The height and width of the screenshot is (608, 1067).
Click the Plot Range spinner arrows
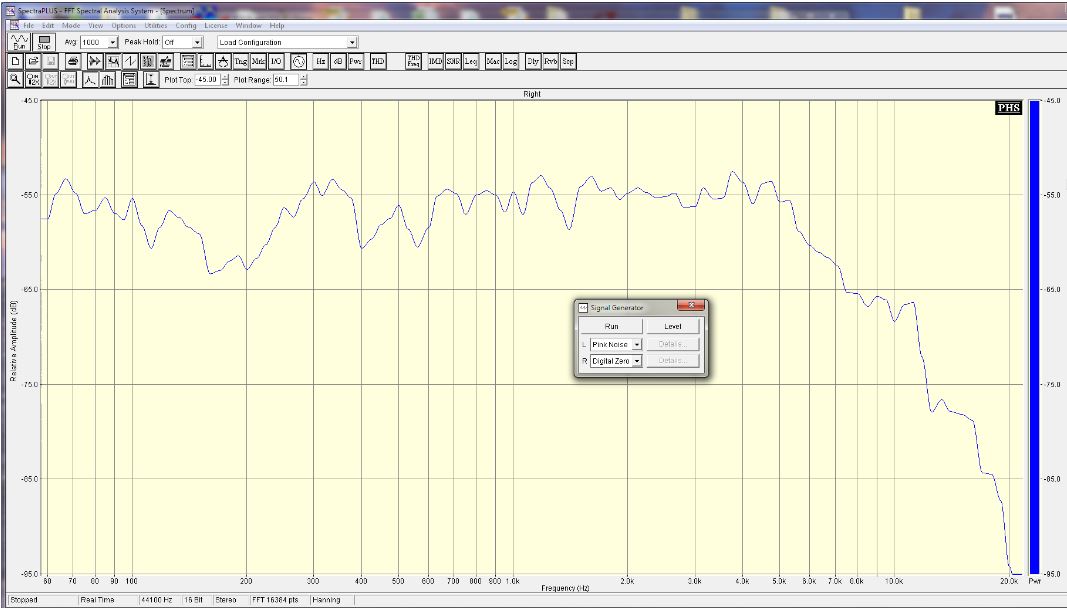click(x=303, y=80)
